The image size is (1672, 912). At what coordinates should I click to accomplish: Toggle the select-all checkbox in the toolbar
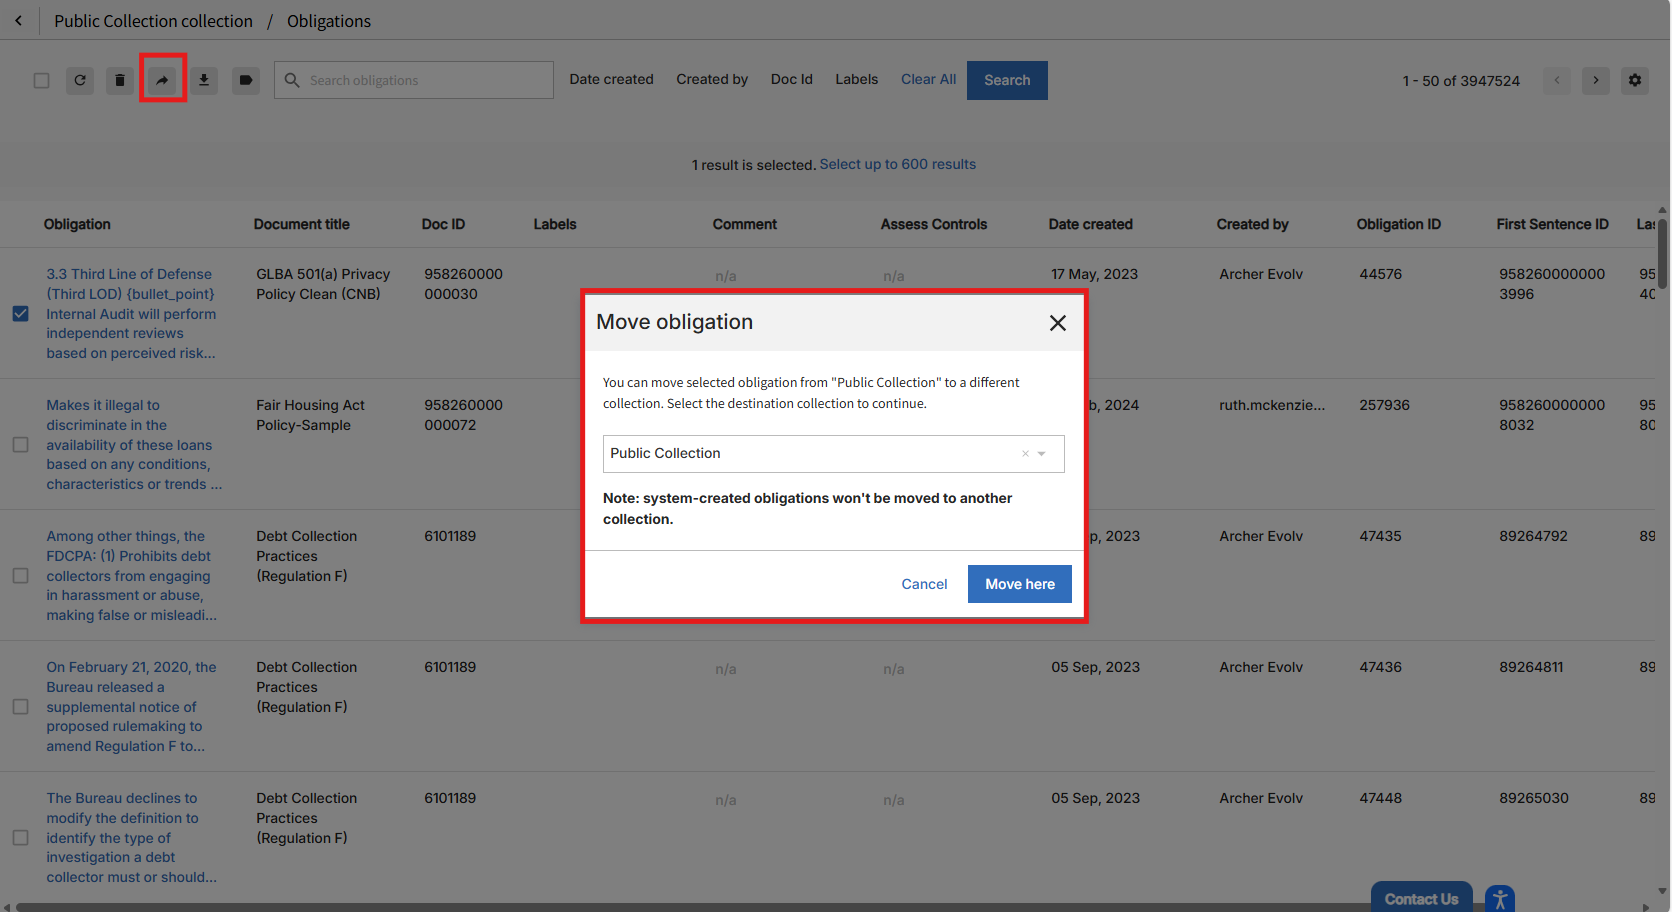tap(41, 80)
